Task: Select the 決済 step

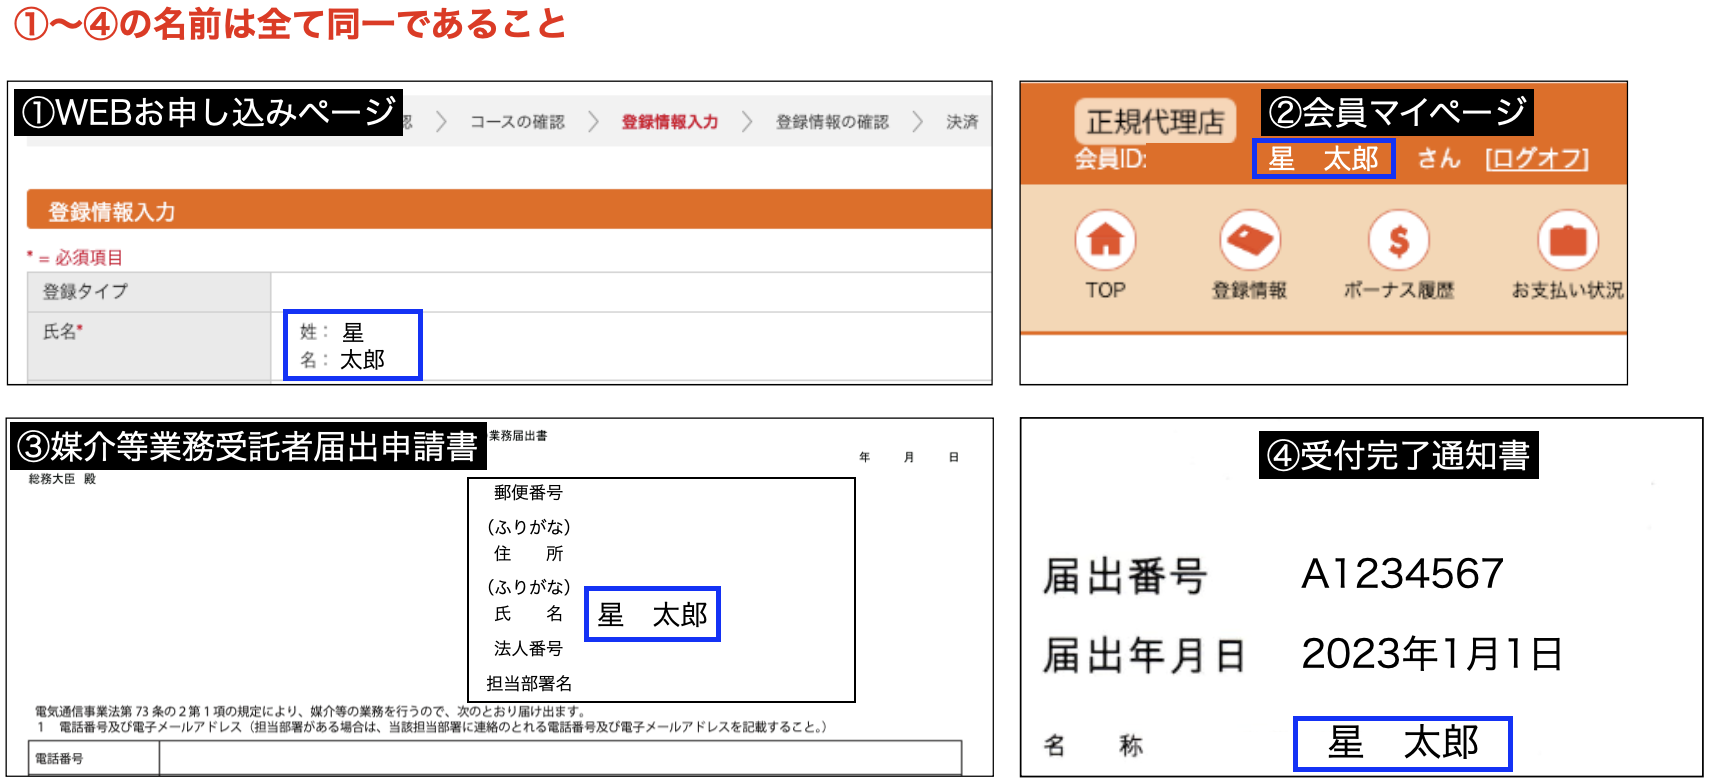Action: tap(962, 122)
